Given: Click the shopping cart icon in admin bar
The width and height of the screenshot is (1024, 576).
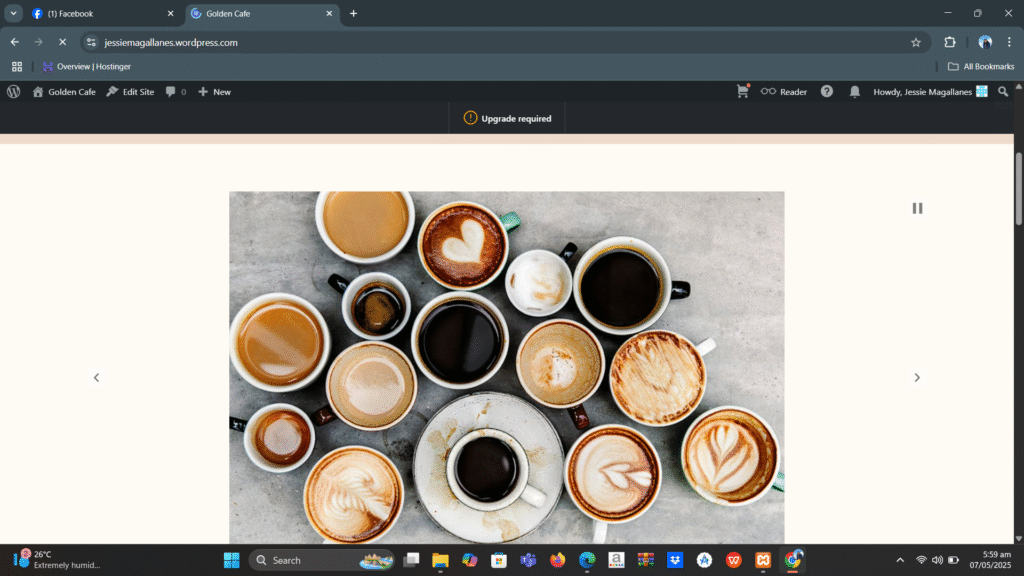Looking at the screenshot, I should point(742,91).
